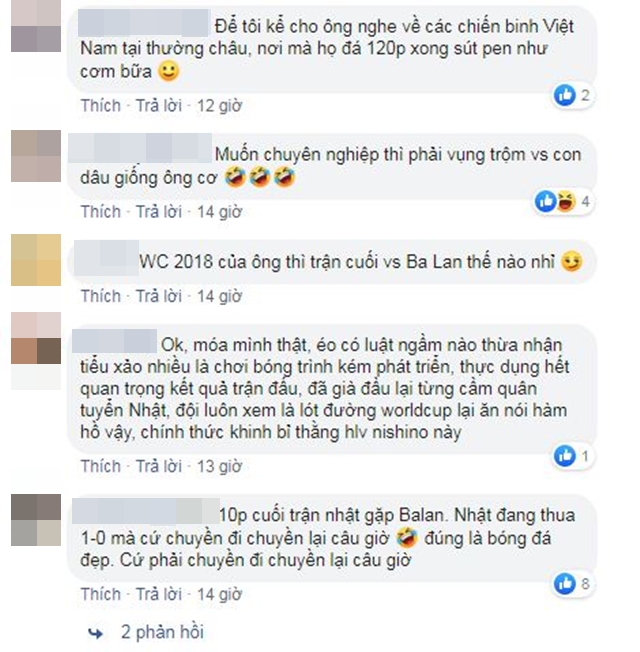
Task: Open the first commenter's profile avatar
Action: tap(36, 26)
